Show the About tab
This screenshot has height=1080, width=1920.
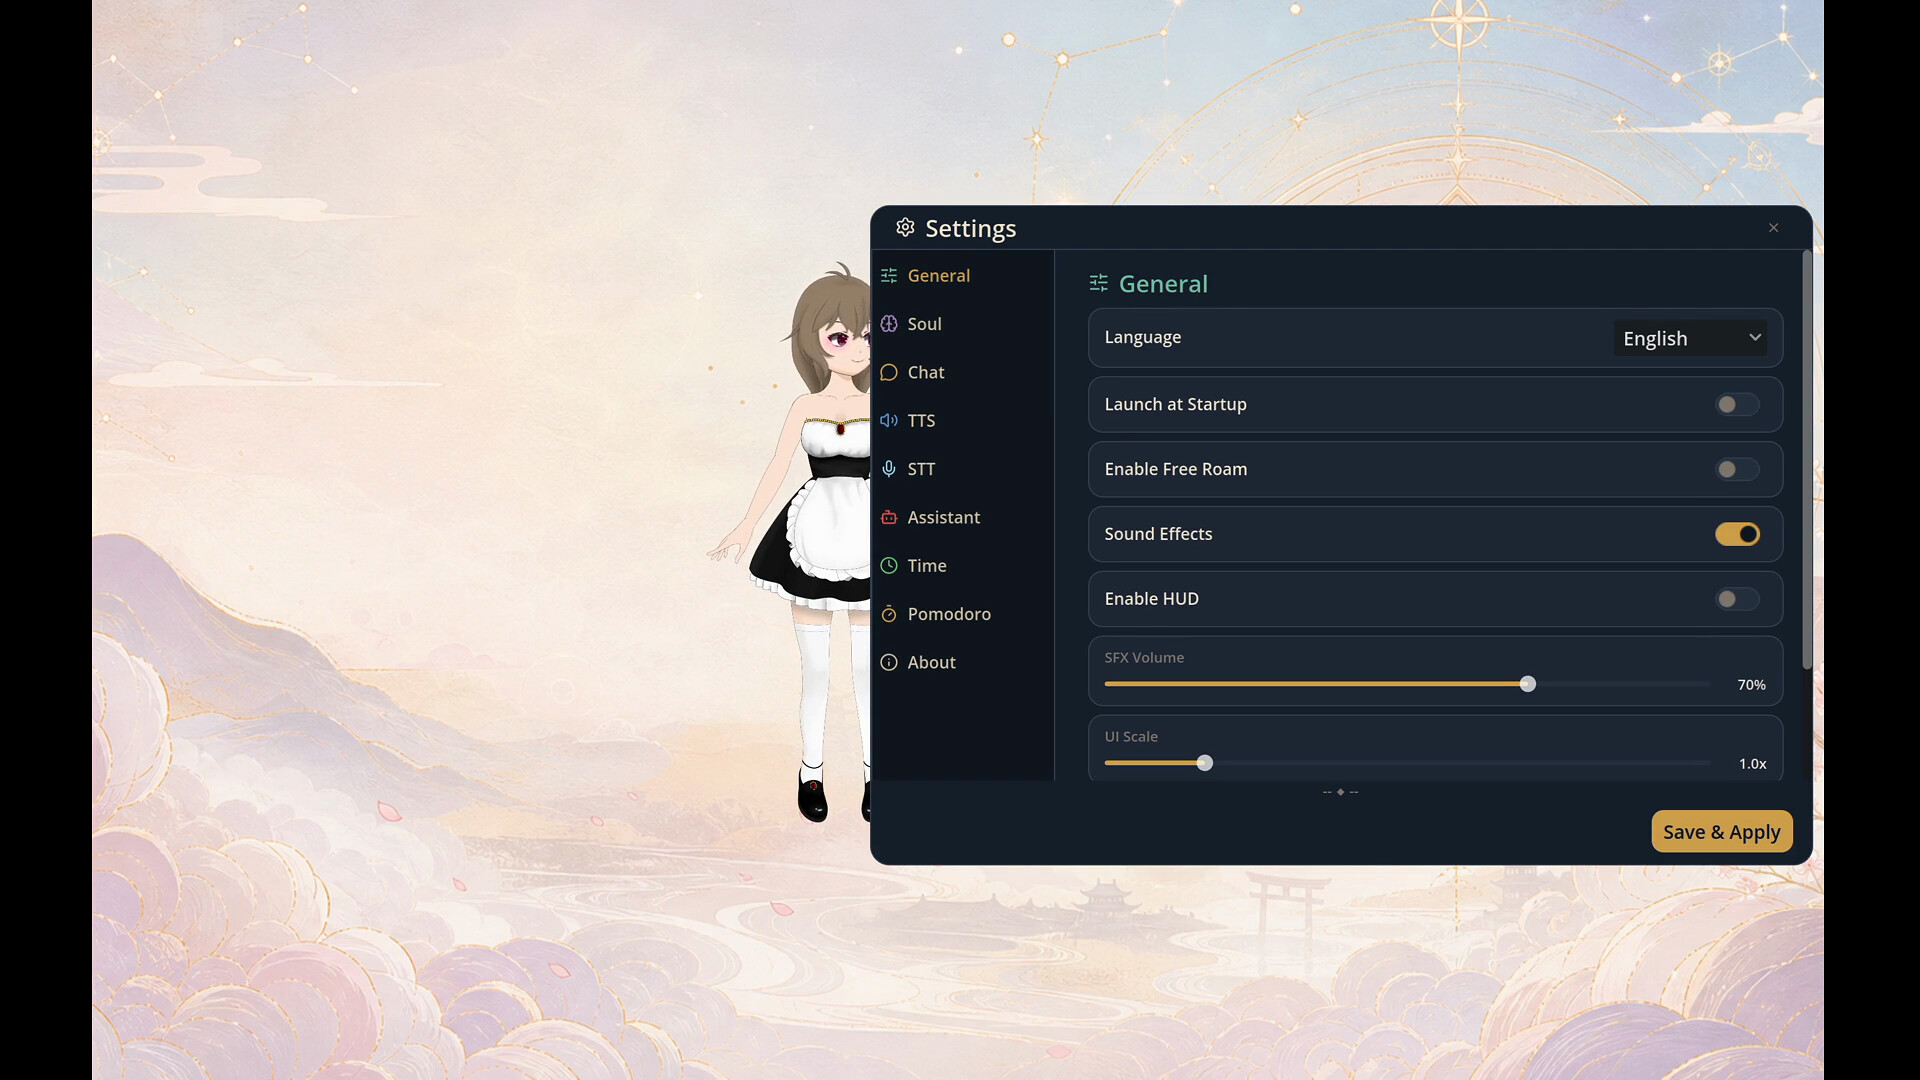[963, 662]
